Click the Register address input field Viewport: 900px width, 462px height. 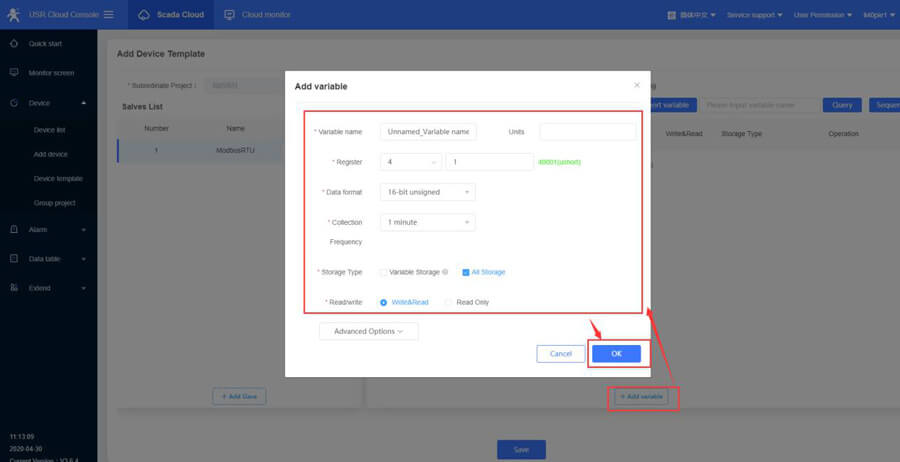(x=490, y=162)
